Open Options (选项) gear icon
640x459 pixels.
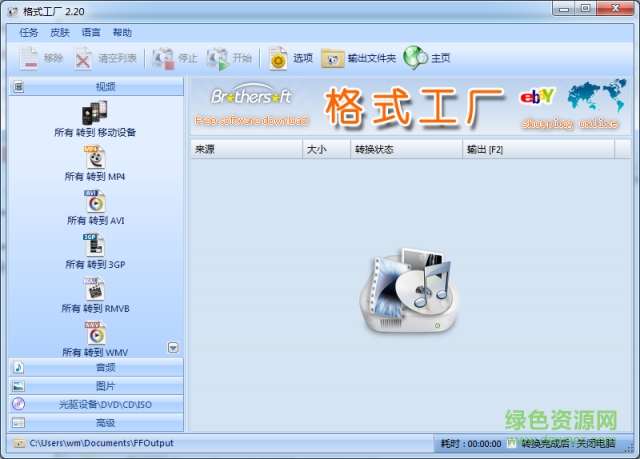(x=278, y=58)
